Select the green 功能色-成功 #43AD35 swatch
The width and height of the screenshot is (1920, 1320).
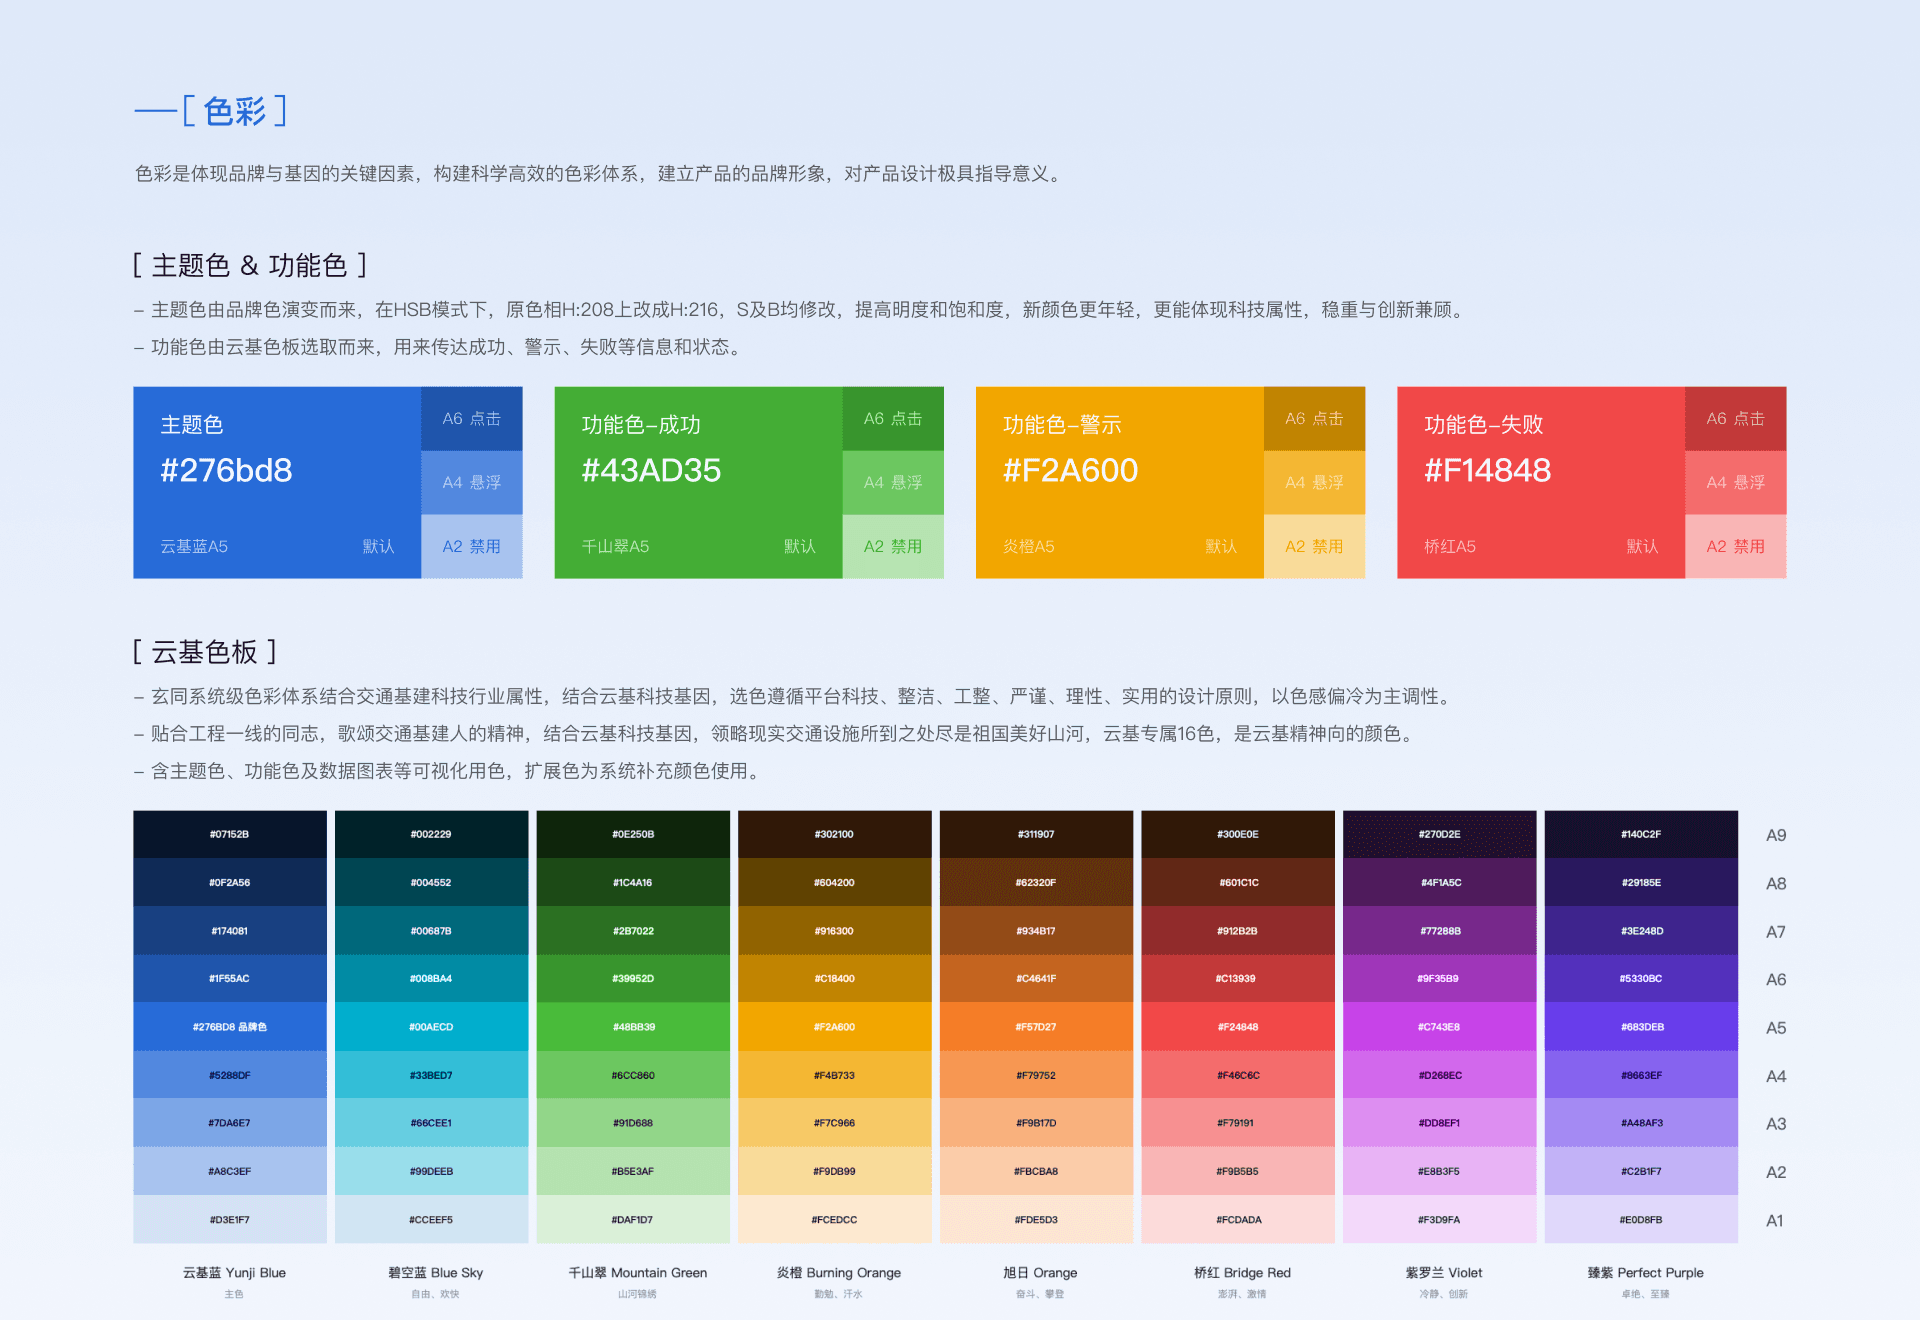click(x=698, y=482)
